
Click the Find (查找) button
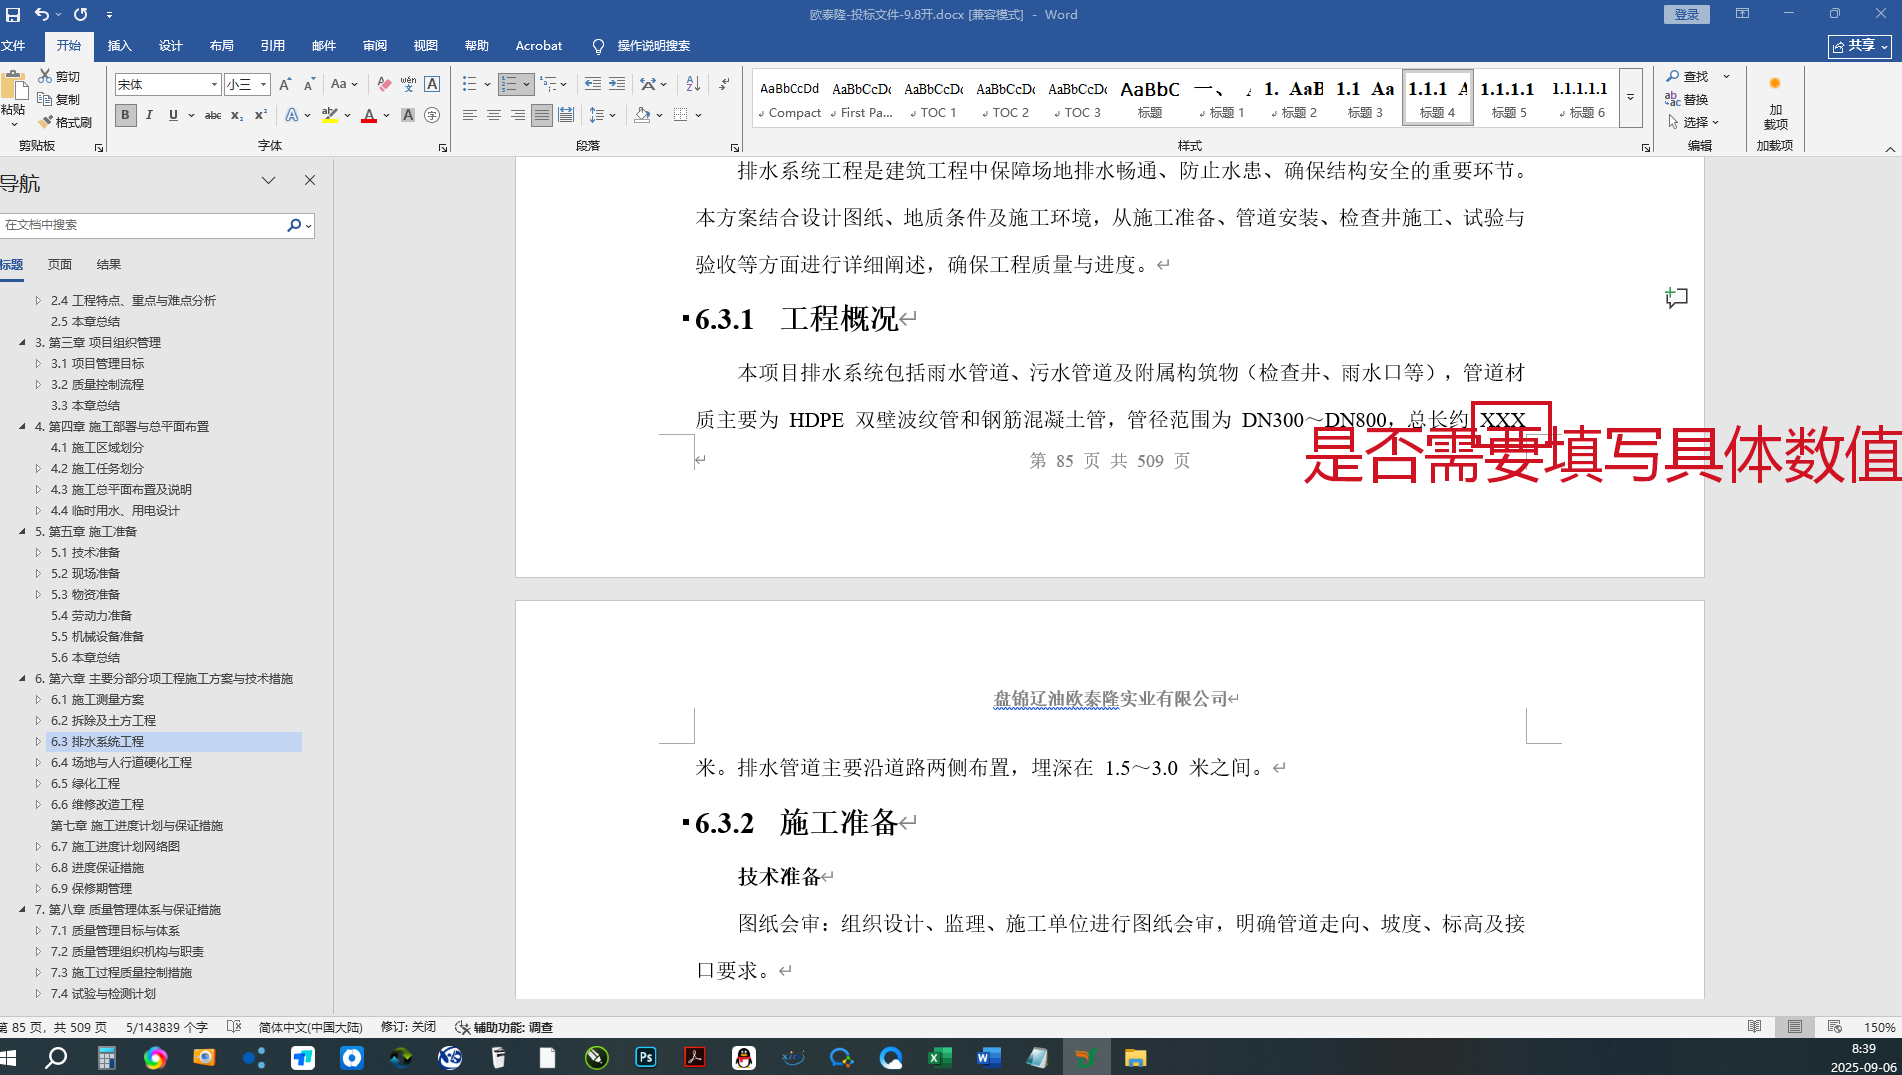[x=1687, y=76]
